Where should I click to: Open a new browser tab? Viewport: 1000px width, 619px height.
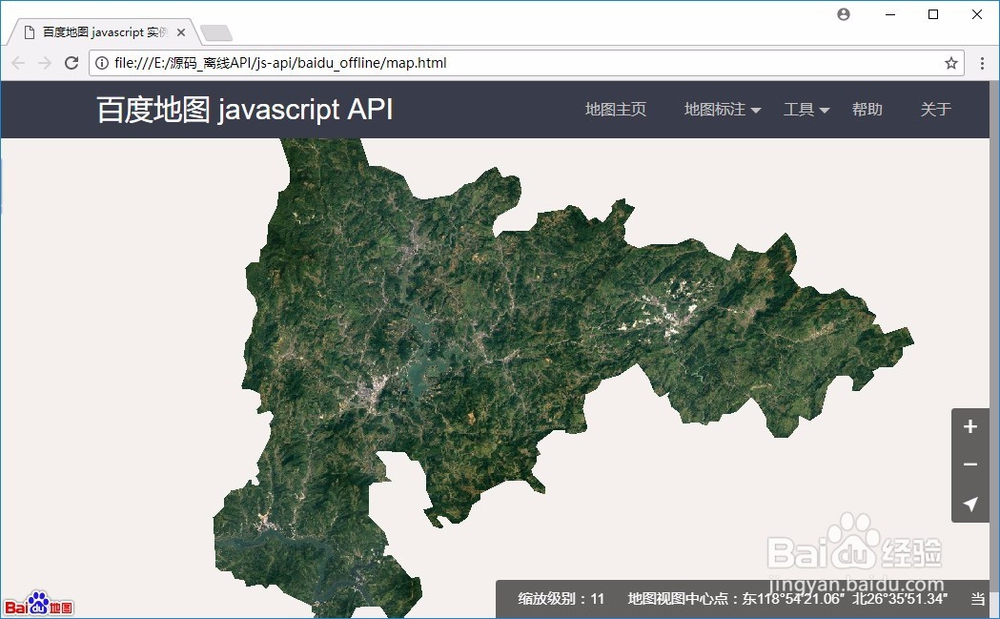point(216,33)
